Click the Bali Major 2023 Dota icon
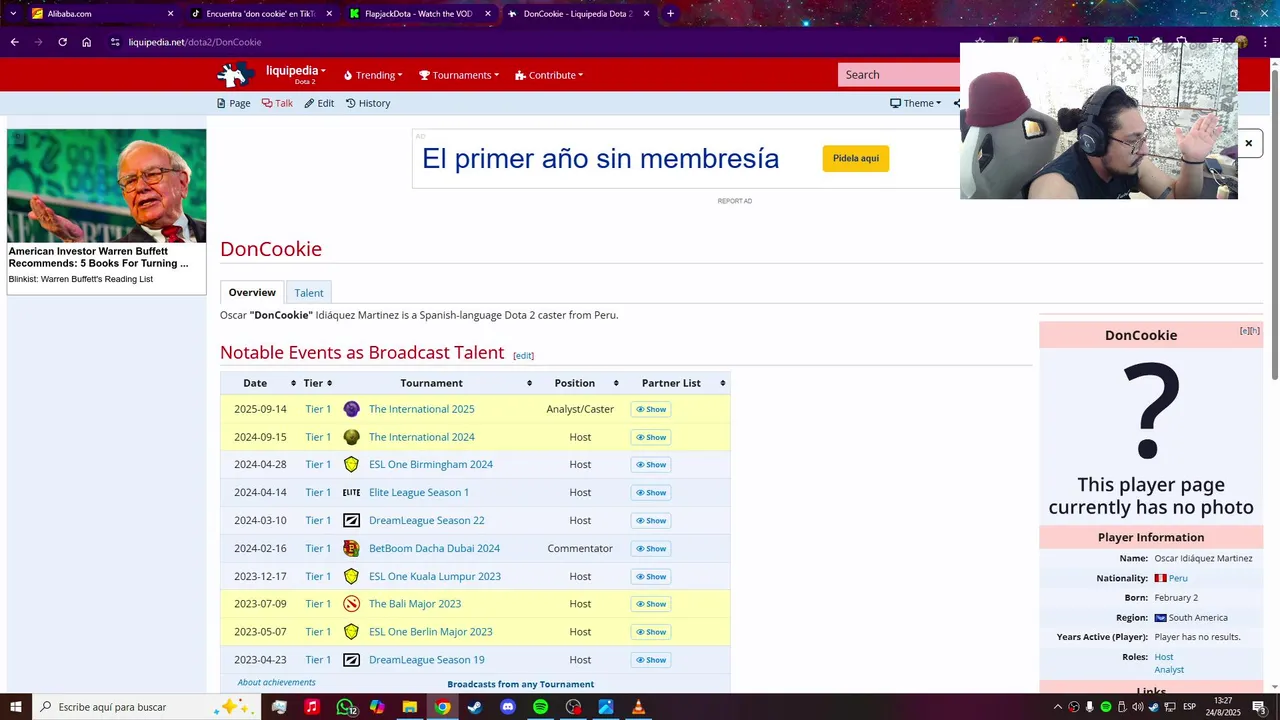Screen dimensions: 1280x720 [x=351, y=604]
